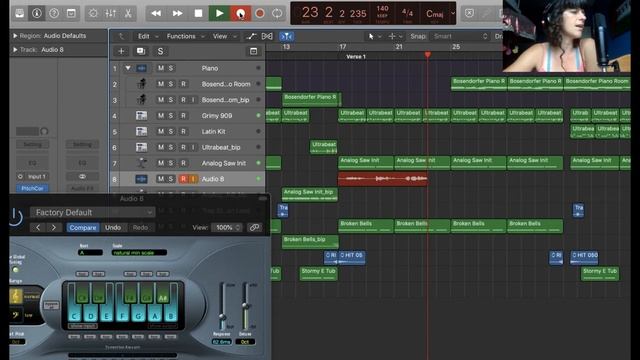Mute the Analog Saw Init track

click(161, 163)
